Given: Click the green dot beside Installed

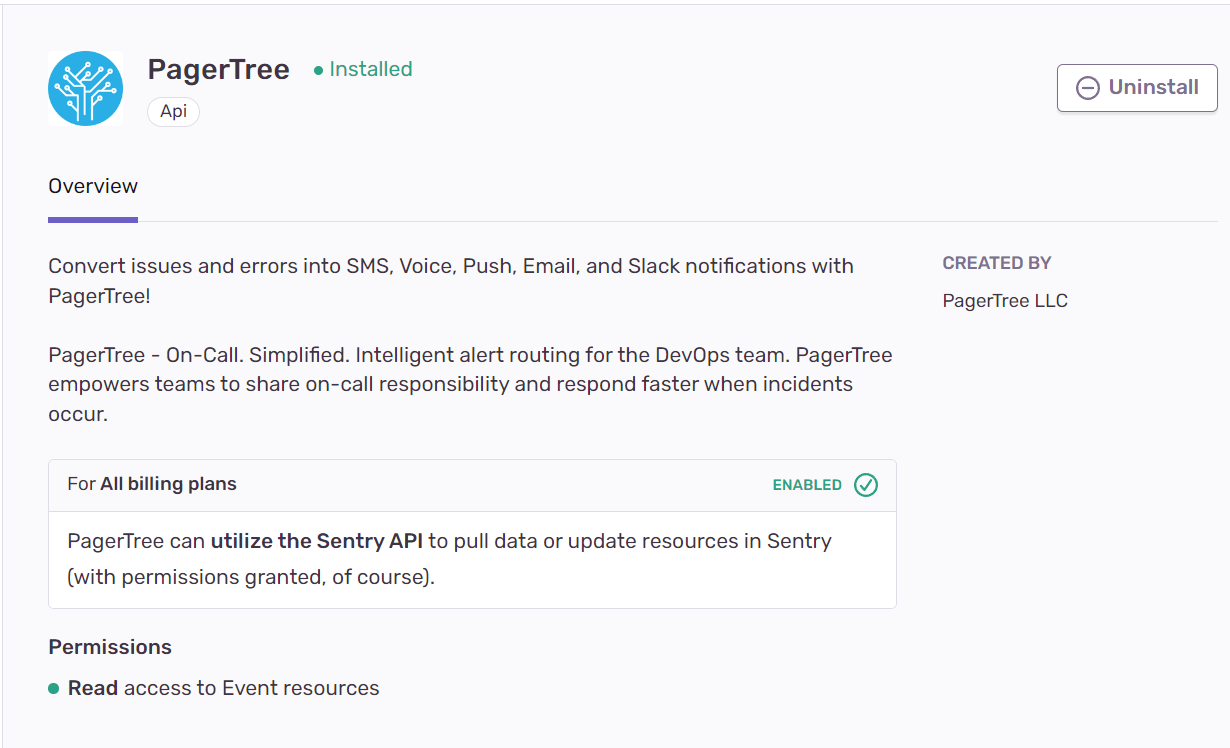Looking at the screenshot, I should pyautogui.click(x=318, y=70).
